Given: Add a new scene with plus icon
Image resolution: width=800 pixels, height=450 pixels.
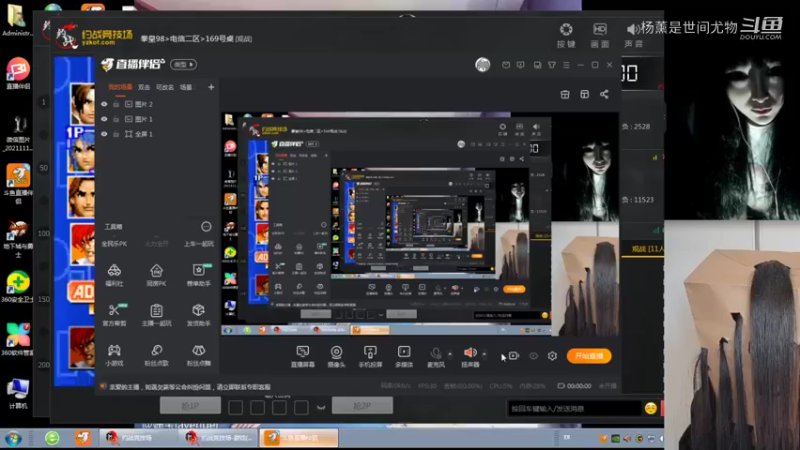Looking at the screenshot, I should pyautogui.click(x=211, y=87).
